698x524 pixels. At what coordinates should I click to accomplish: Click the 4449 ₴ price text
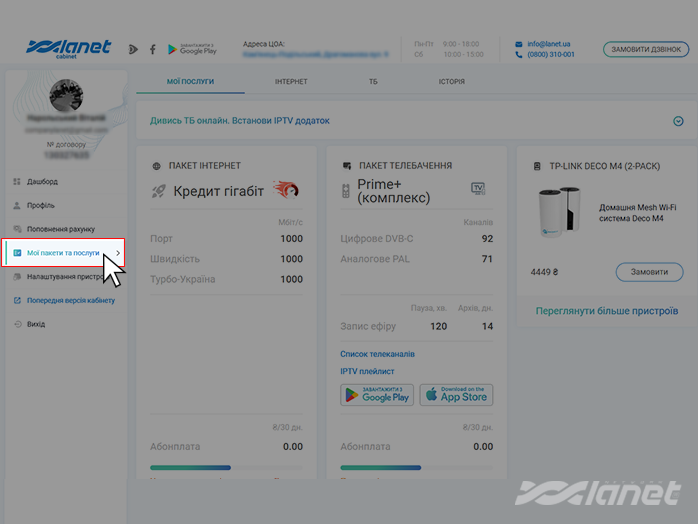(x=544, y=272)
